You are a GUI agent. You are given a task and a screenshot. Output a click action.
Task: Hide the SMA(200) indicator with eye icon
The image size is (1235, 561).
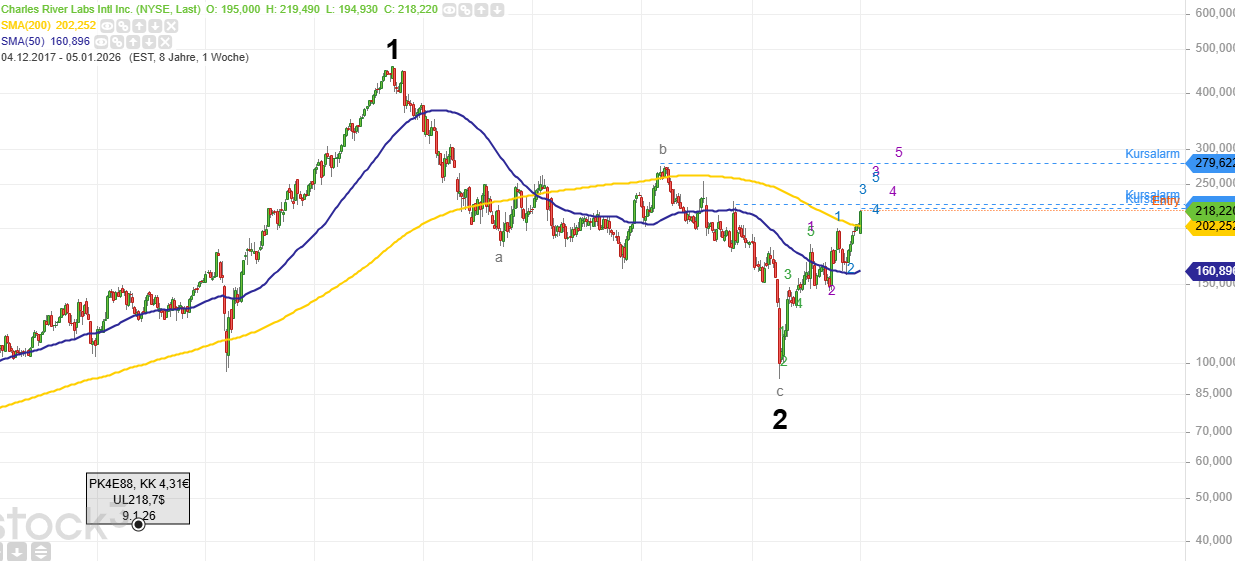pyautogui.click(x=108, y=26)
